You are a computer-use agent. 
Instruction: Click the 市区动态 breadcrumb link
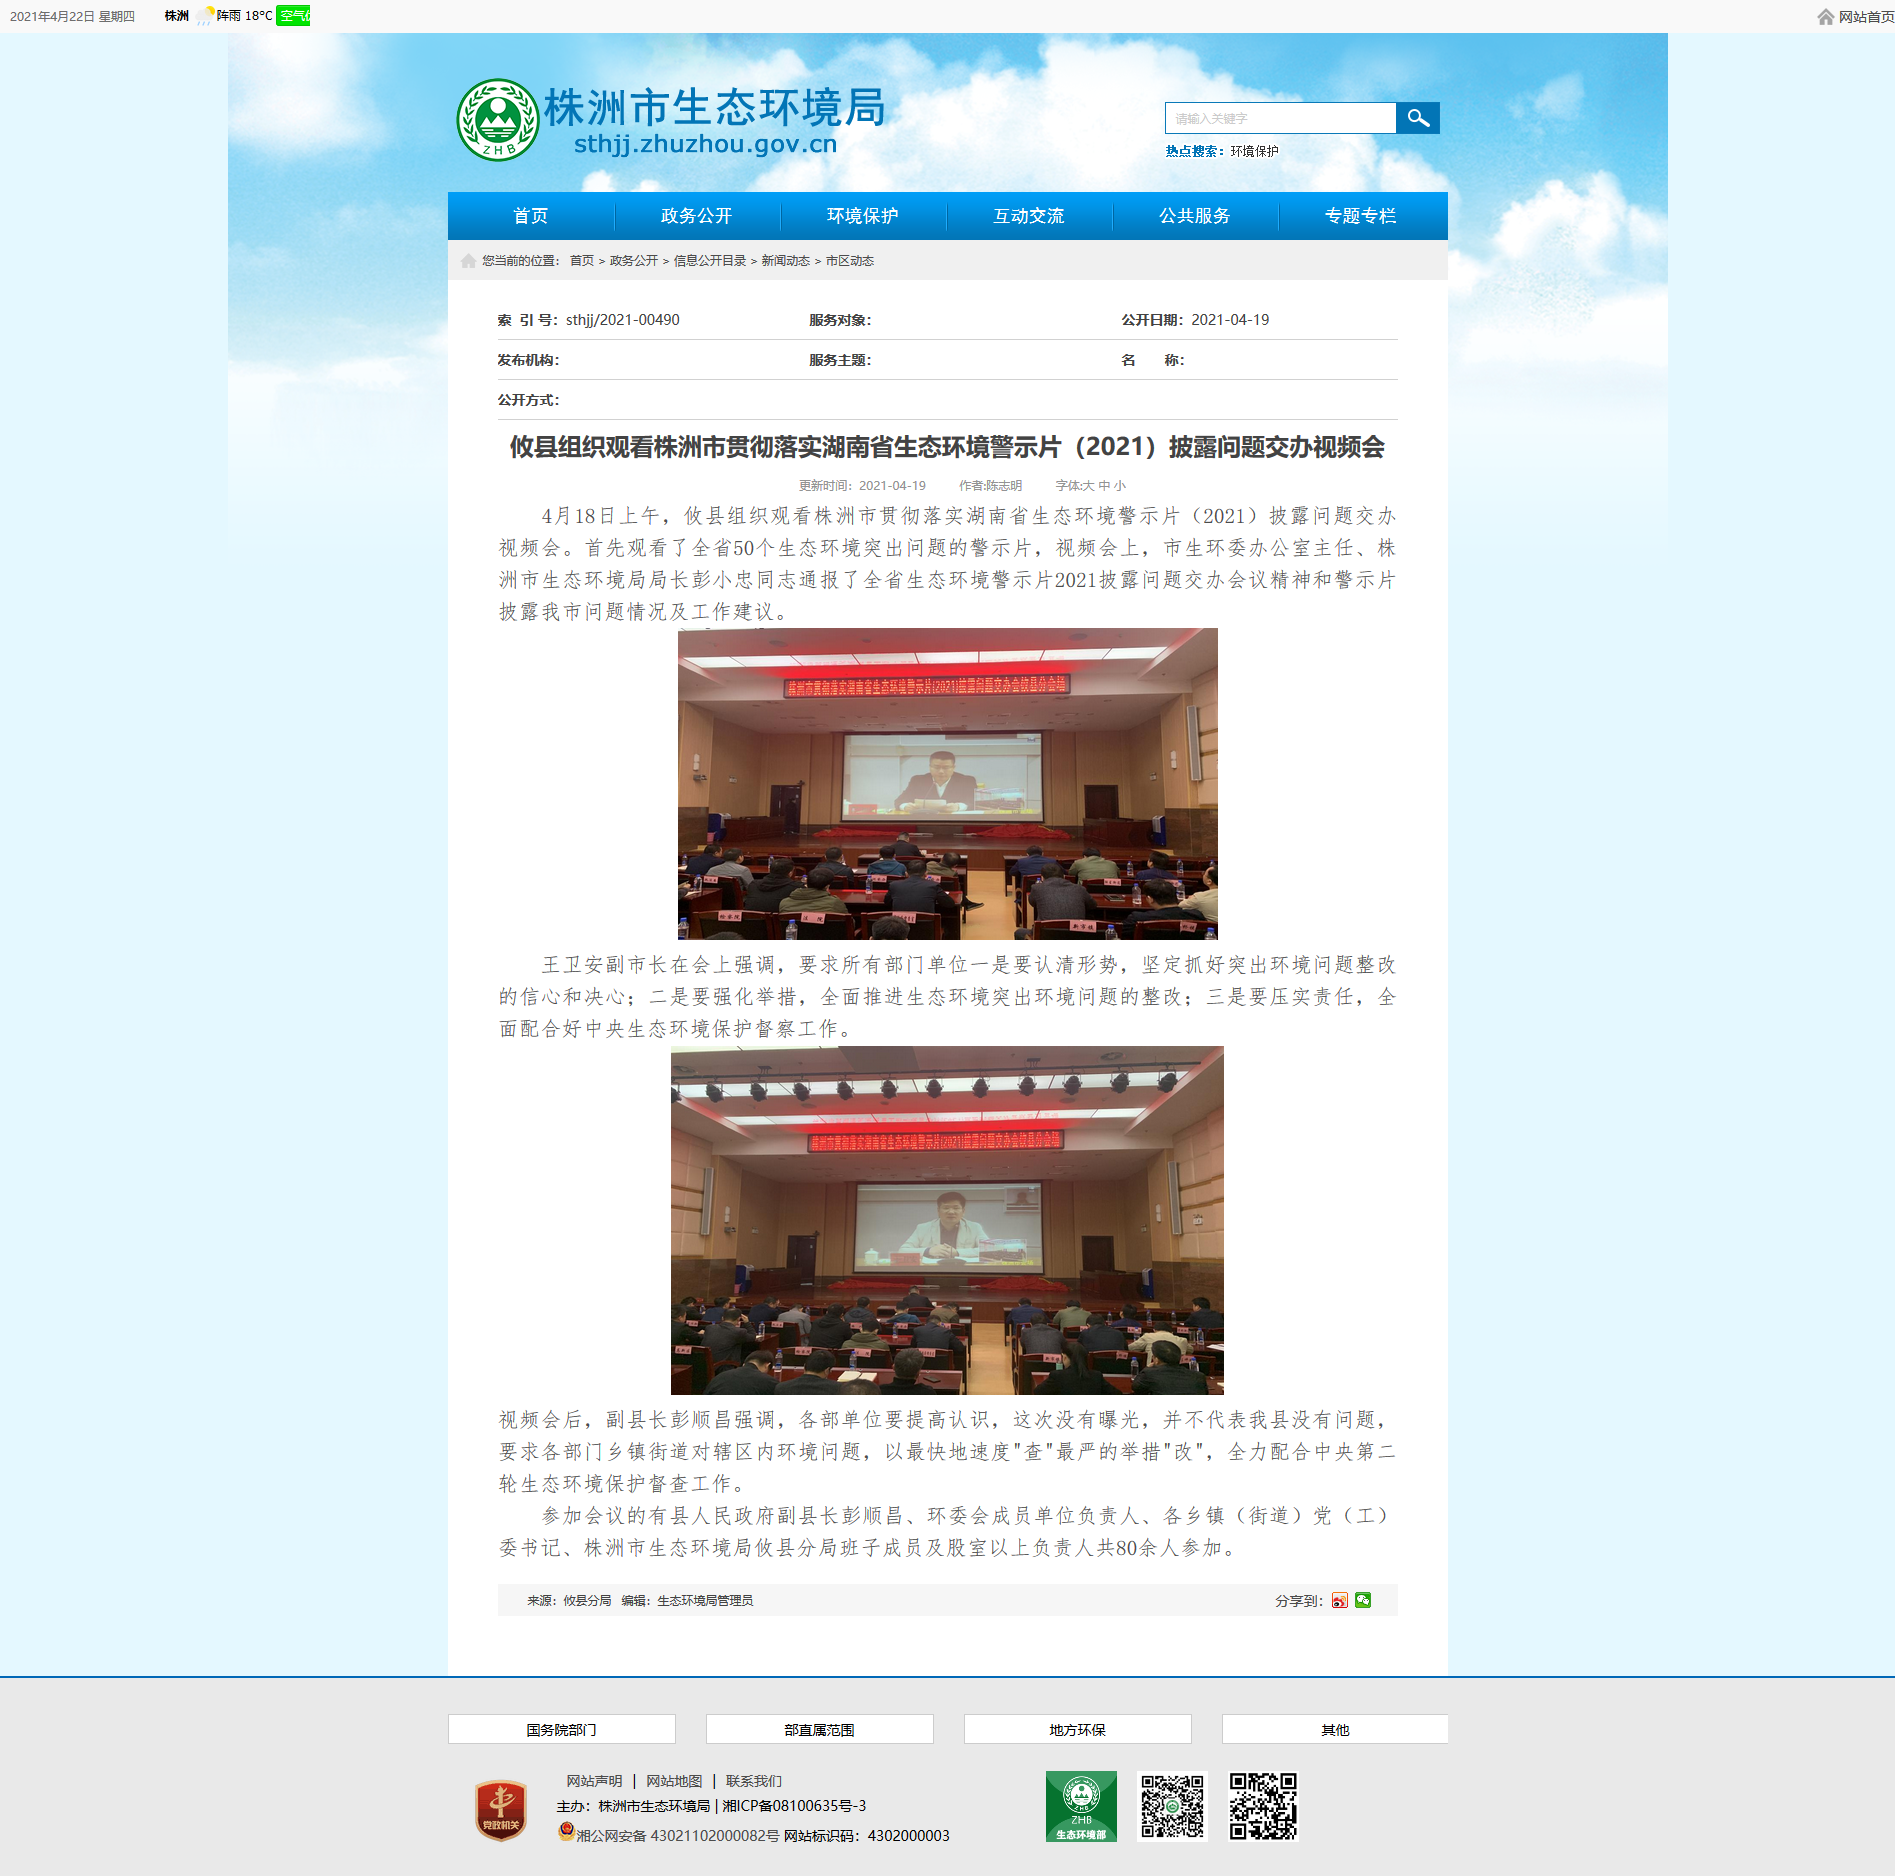[x=849, y=261]
